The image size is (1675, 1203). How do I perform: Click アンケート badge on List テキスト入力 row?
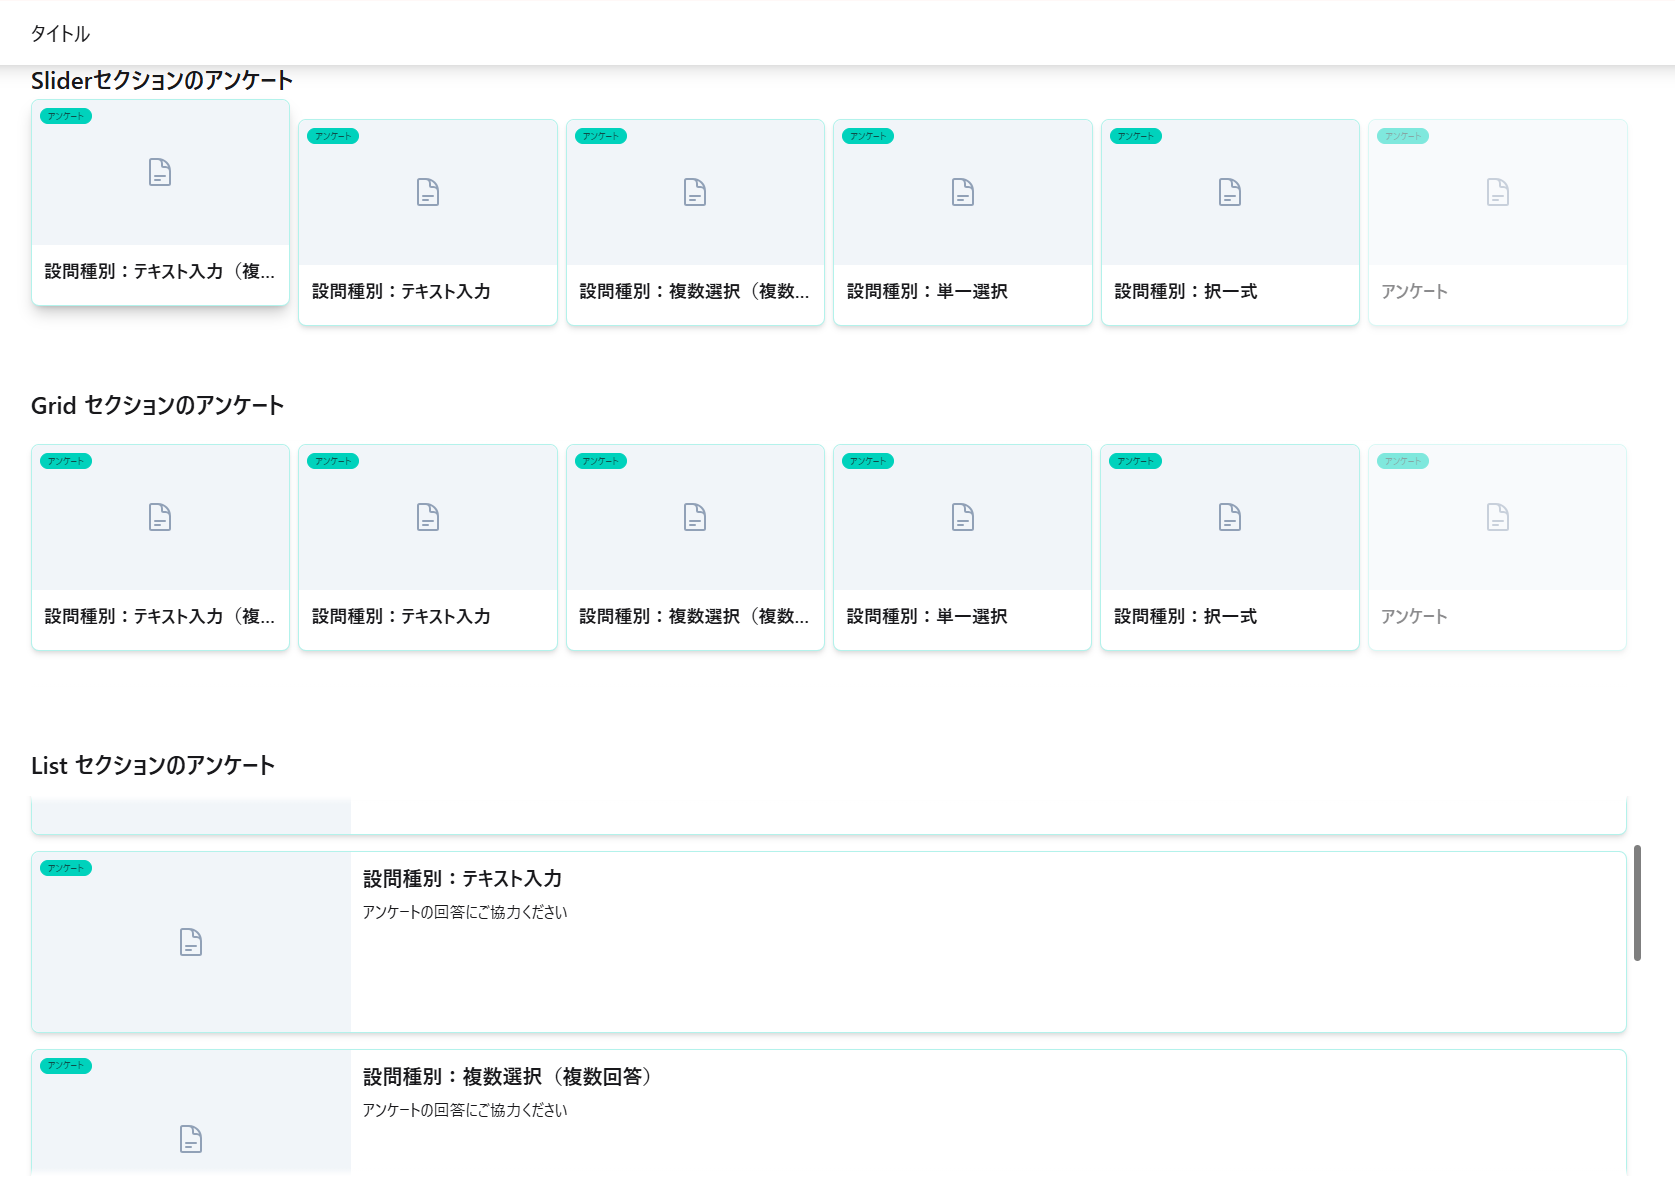click(66, 868)
